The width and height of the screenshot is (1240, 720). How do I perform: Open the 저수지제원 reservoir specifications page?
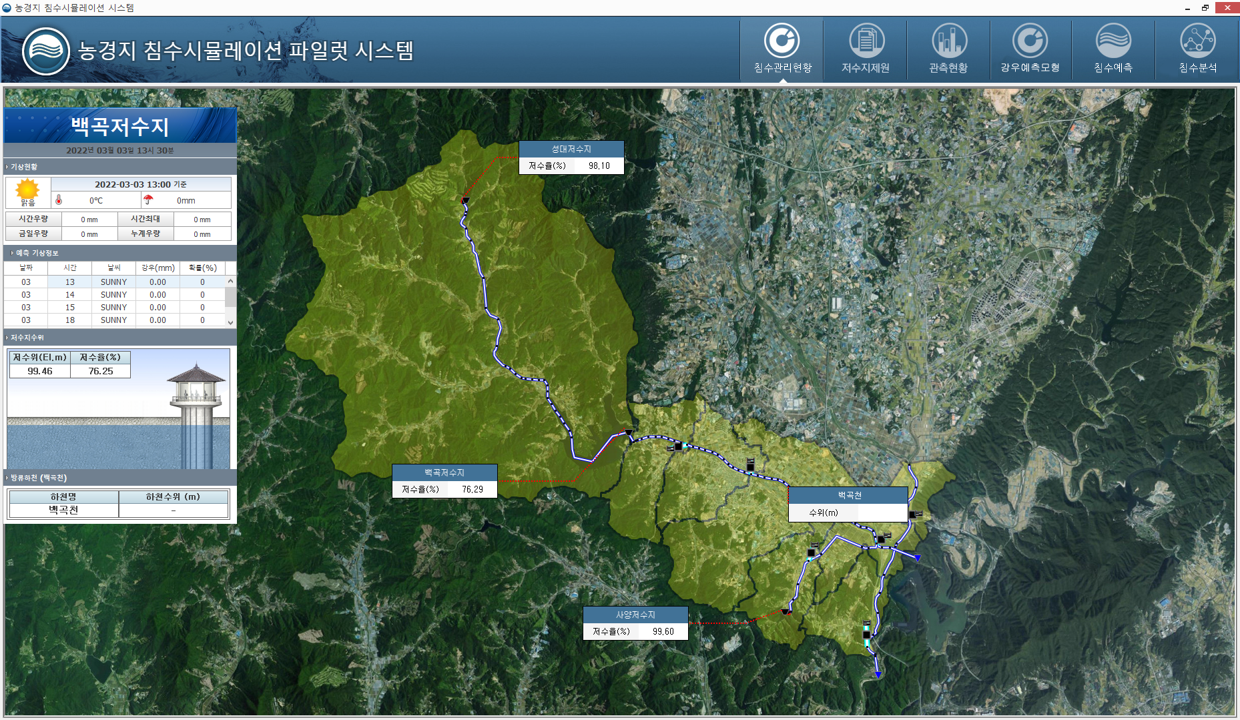point(865,49)
